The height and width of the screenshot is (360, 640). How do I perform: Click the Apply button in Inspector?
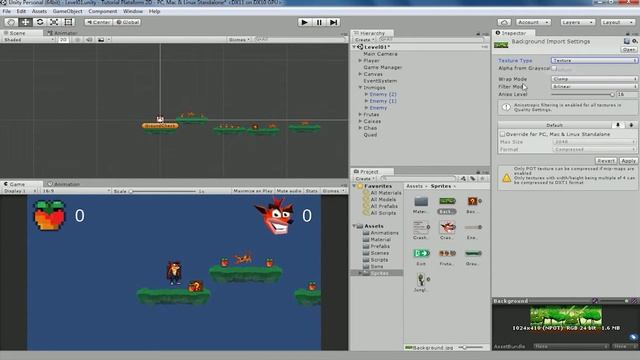coord(628,161)
